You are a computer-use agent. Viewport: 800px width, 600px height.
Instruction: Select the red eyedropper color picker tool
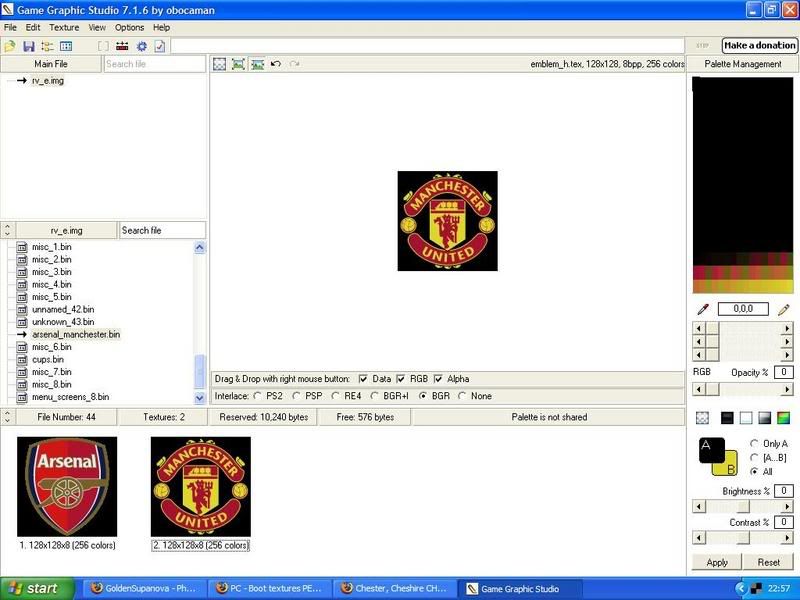703,309
